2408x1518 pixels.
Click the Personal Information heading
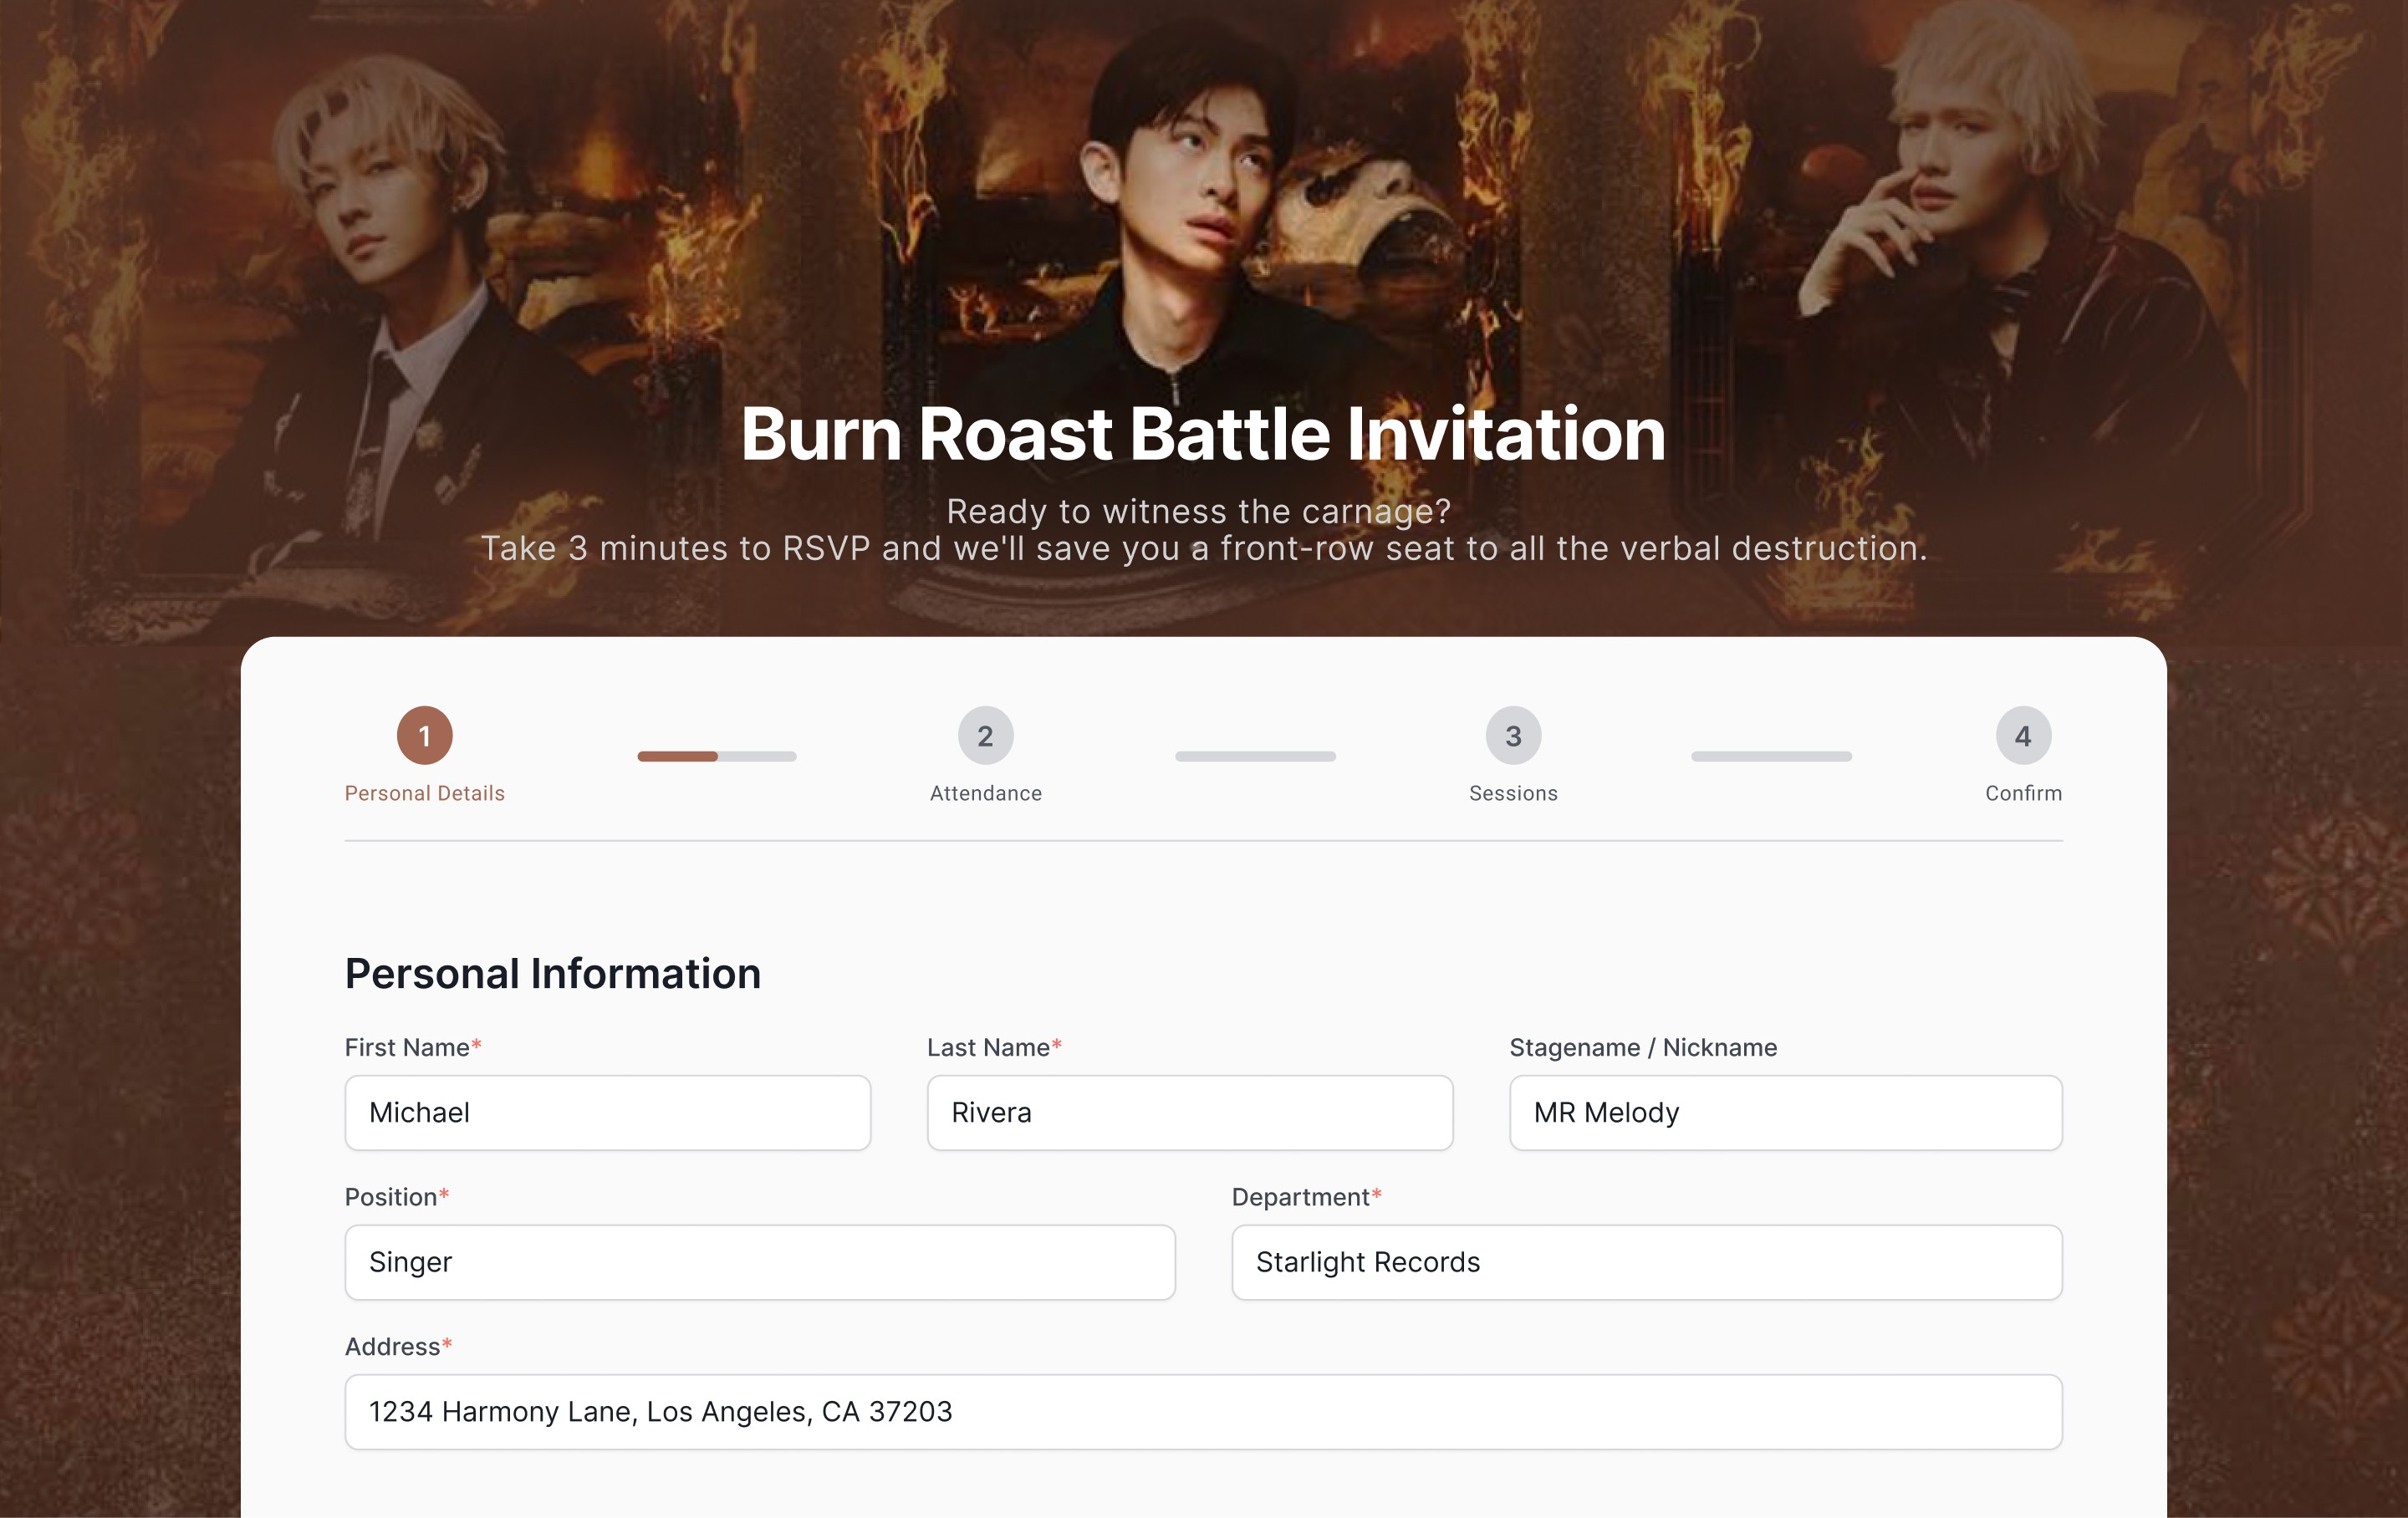tap(552, 973)
